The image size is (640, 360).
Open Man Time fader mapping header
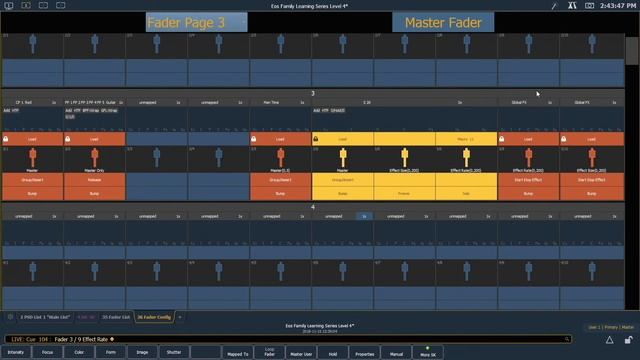272,102
